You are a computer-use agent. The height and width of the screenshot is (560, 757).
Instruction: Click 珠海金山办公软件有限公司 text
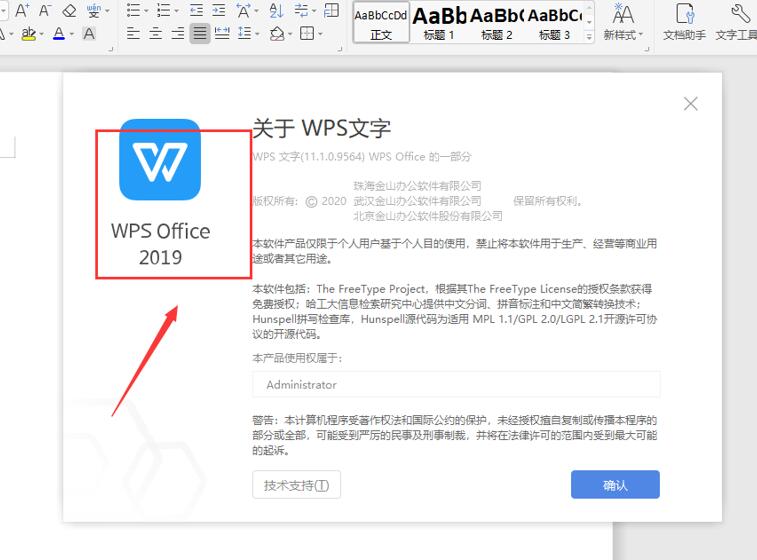point(417,186)
